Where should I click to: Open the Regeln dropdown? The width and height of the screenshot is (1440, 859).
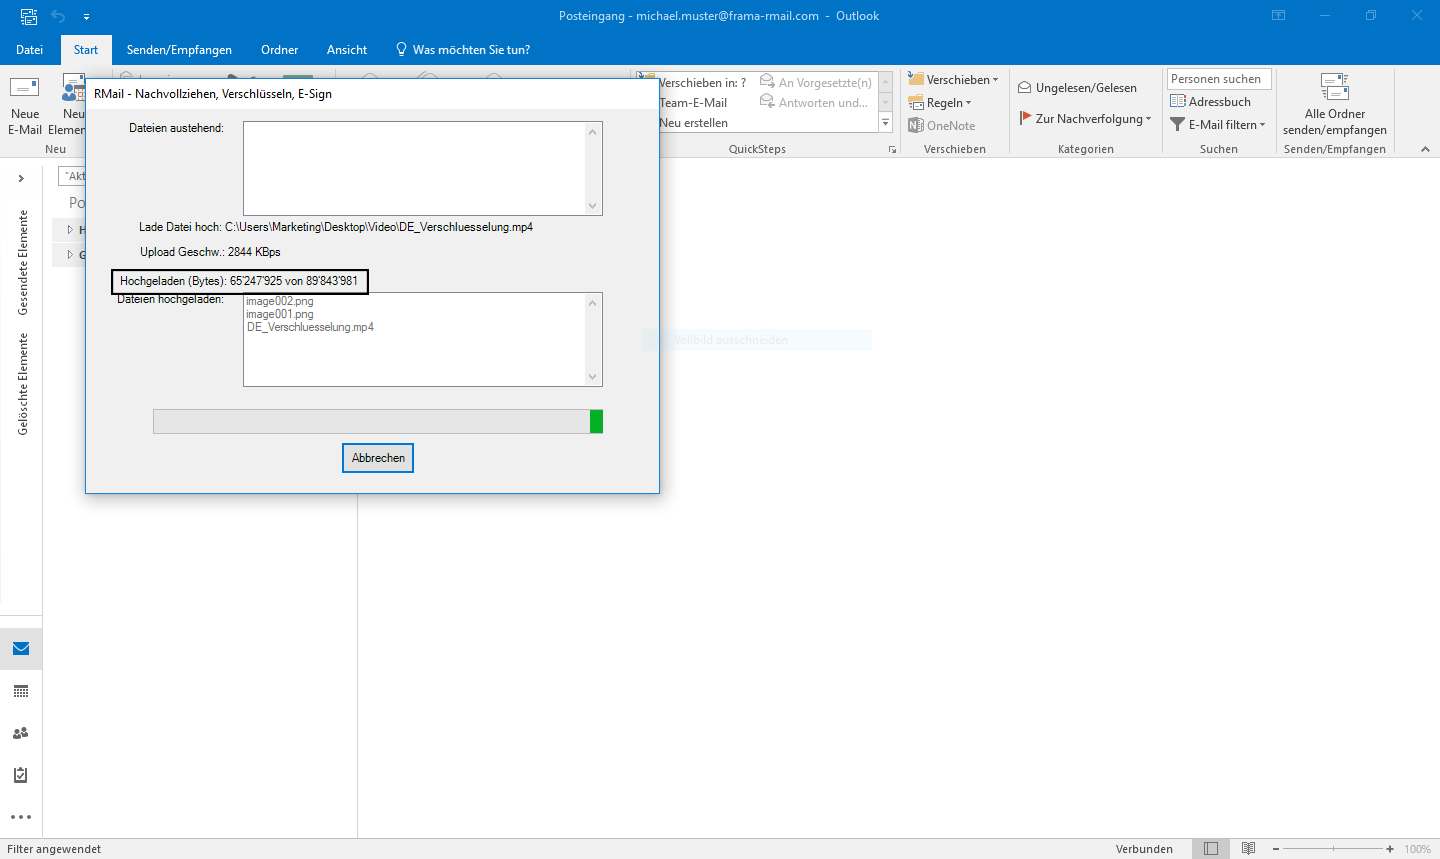click(x=940, y=103)
